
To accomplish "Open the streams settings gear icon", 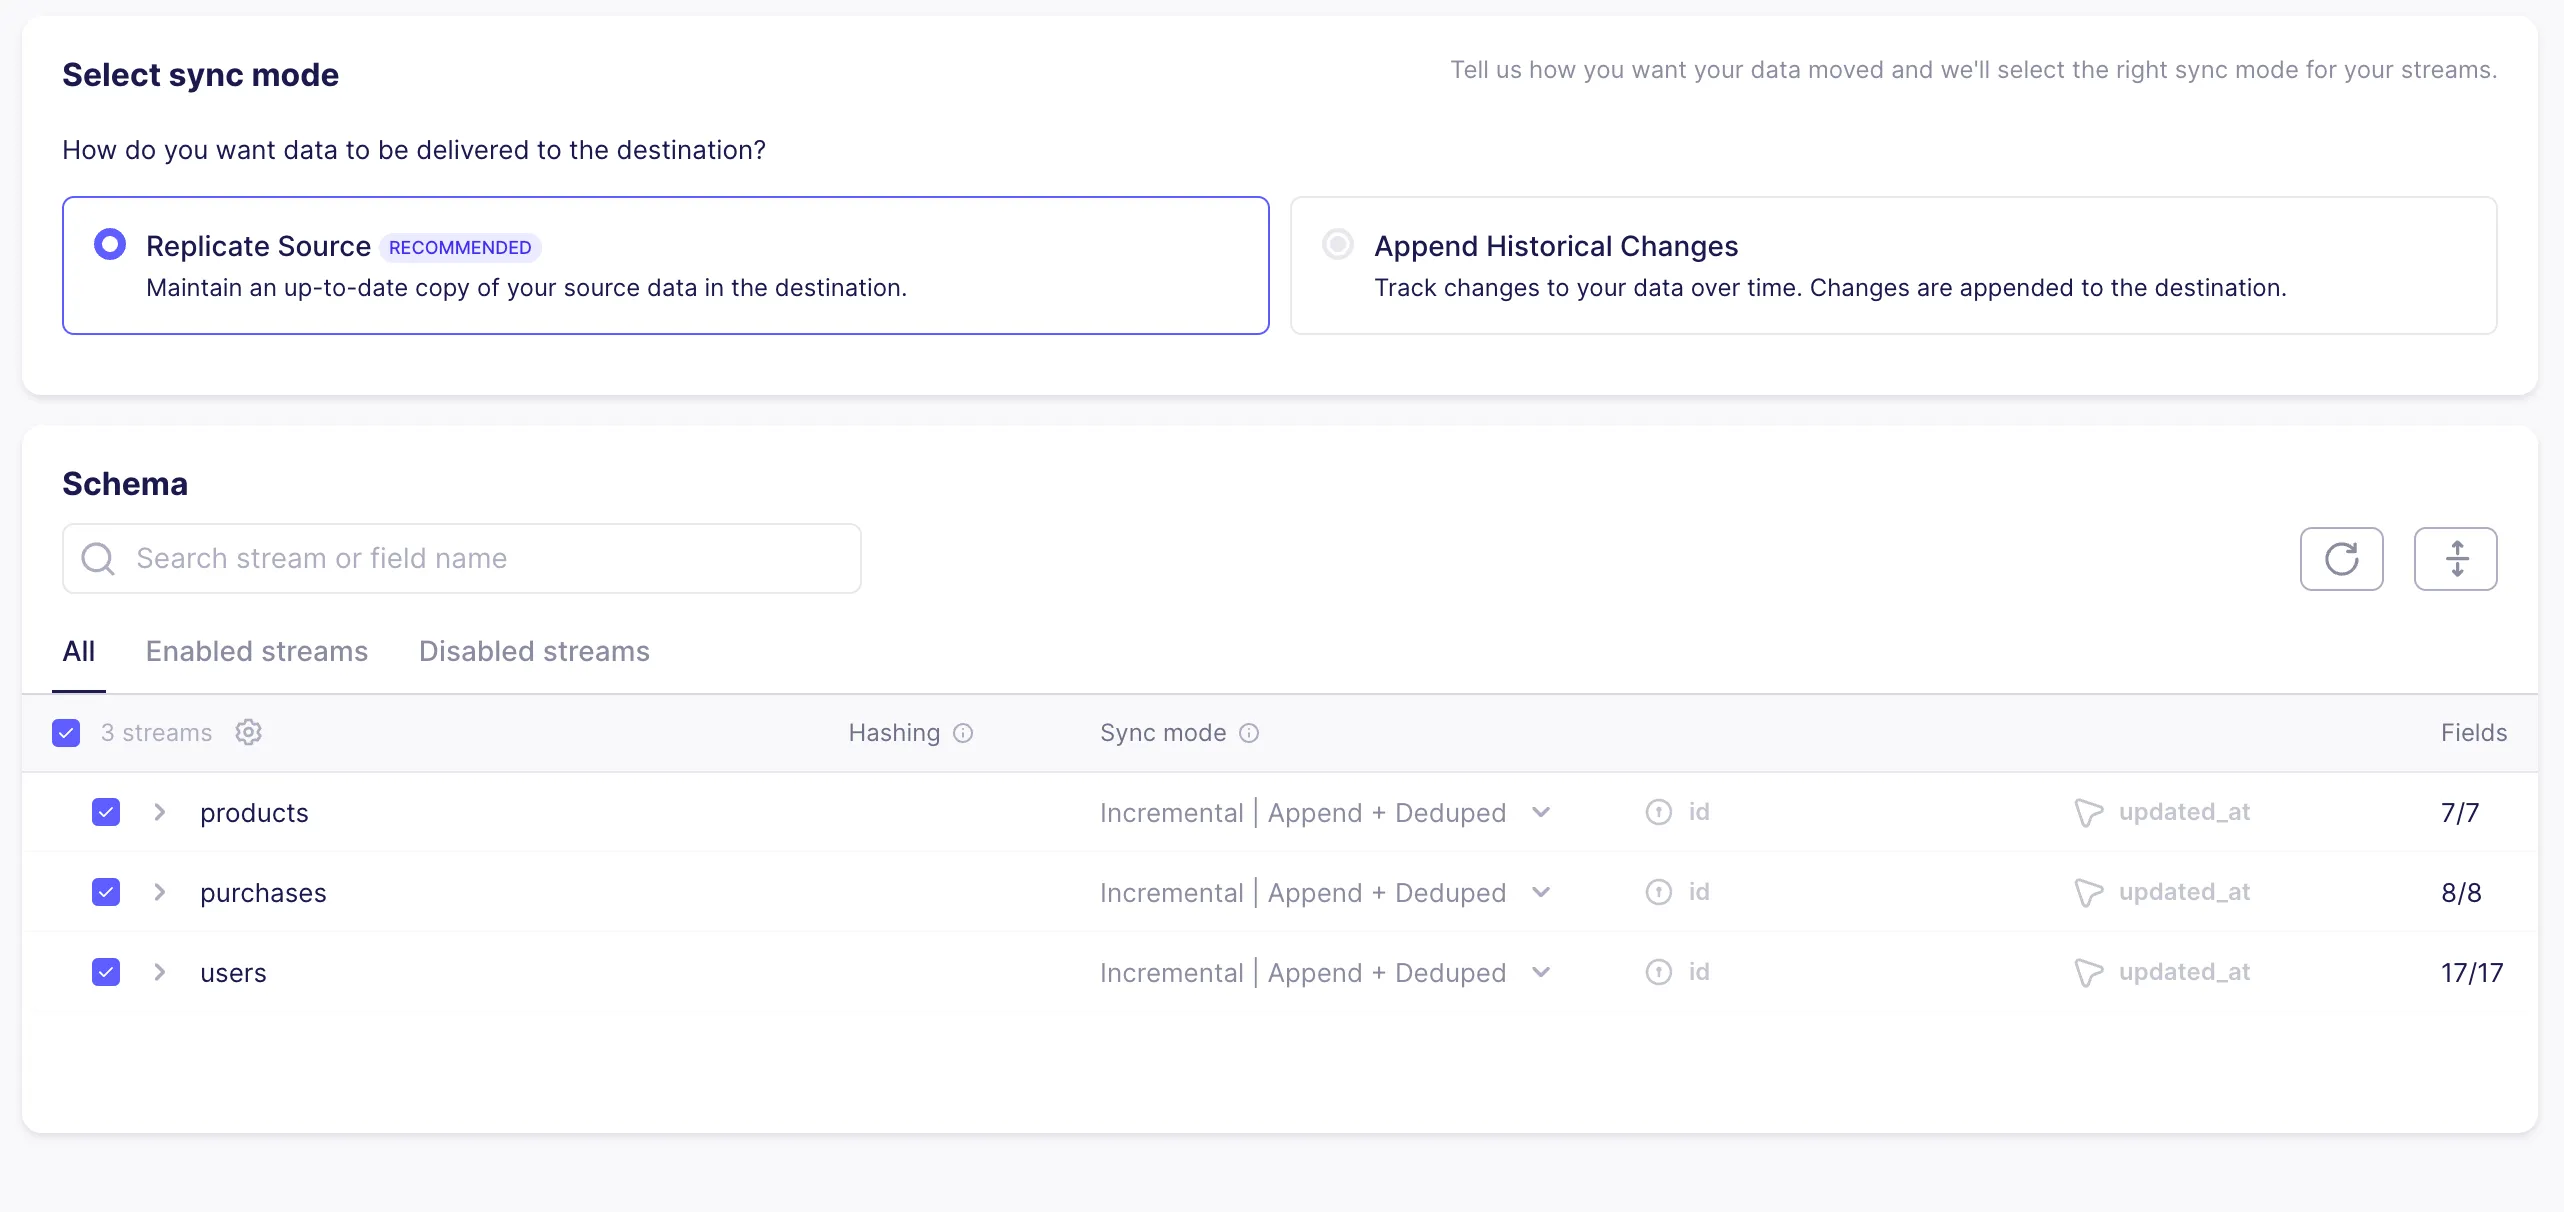I will point(248,733).
